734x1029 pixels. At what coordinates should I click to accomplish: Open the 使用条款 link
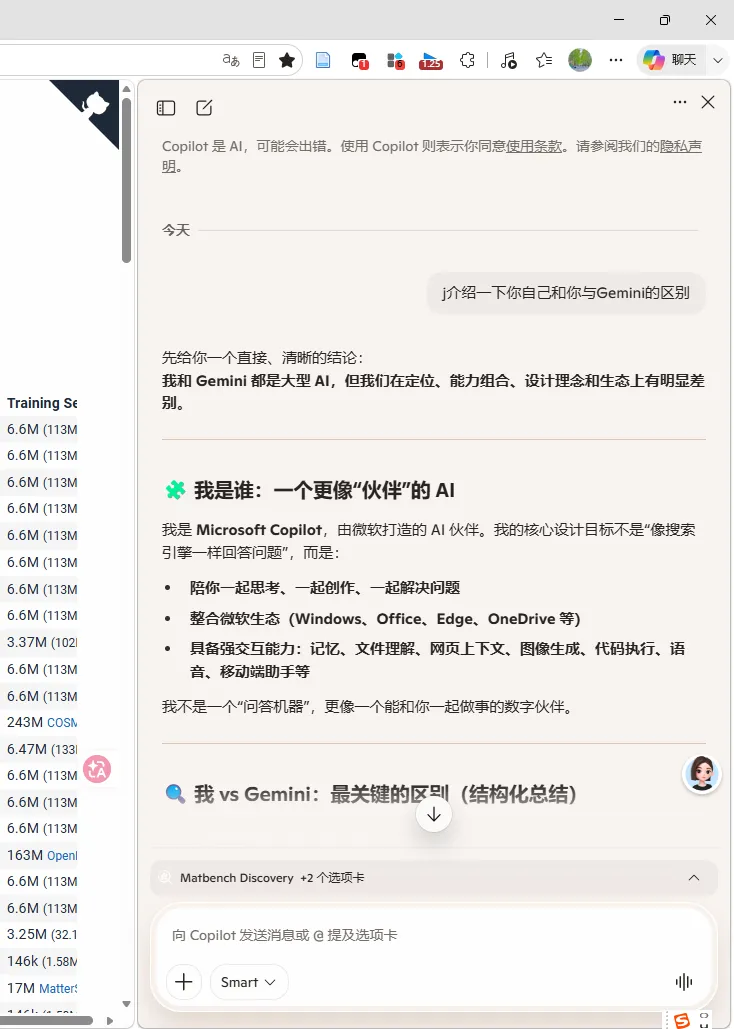point(534,146)
